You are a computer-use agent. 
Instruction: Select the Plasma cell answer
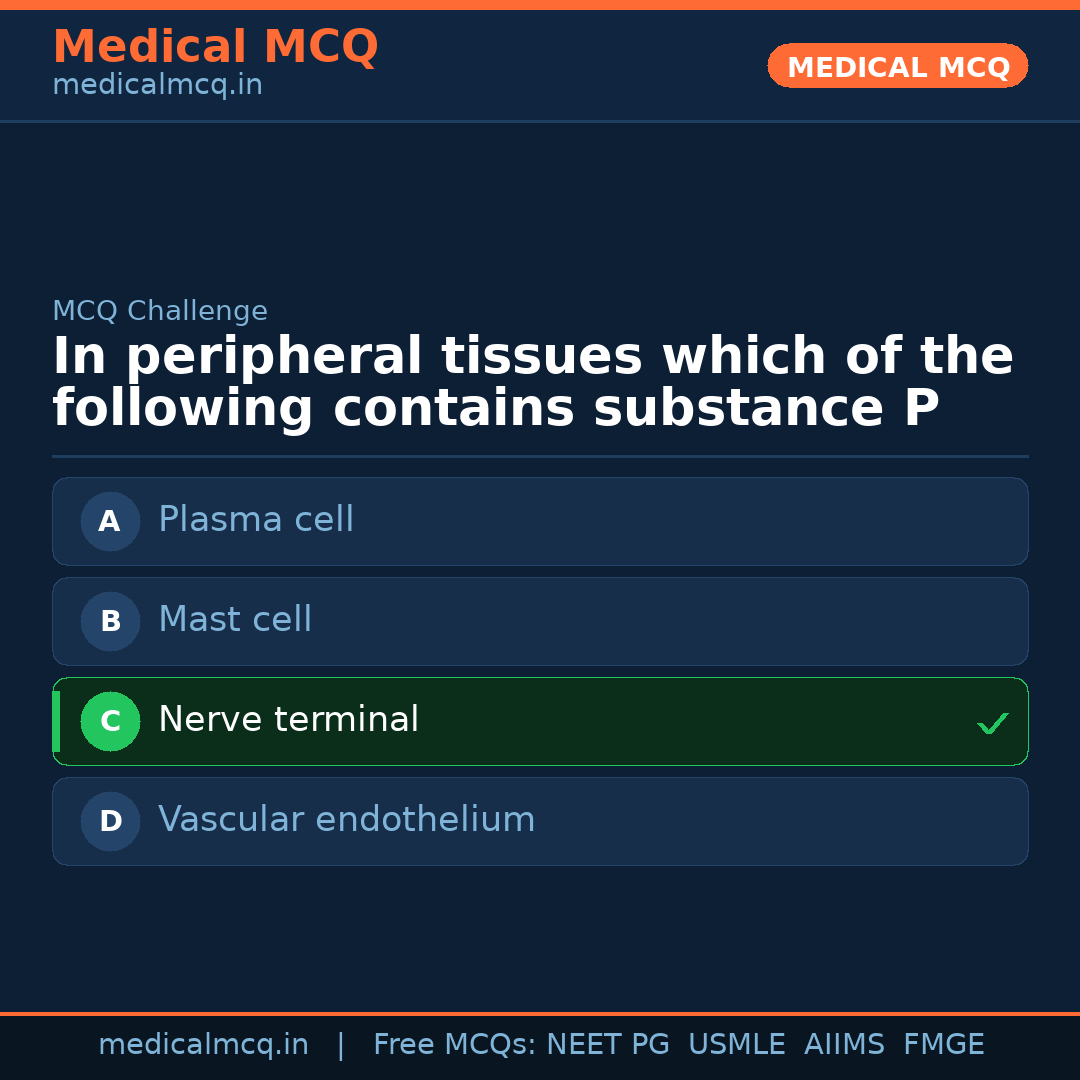(x=256, y=520)
